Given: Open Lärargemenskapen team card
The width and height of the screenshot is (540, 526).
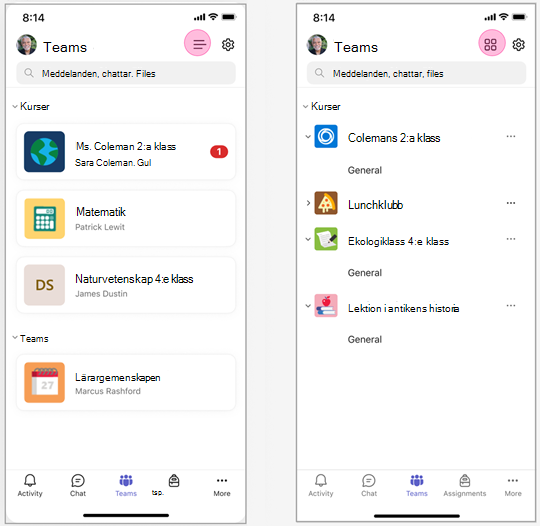Looking at the screenshot, I should coord(126,382).
